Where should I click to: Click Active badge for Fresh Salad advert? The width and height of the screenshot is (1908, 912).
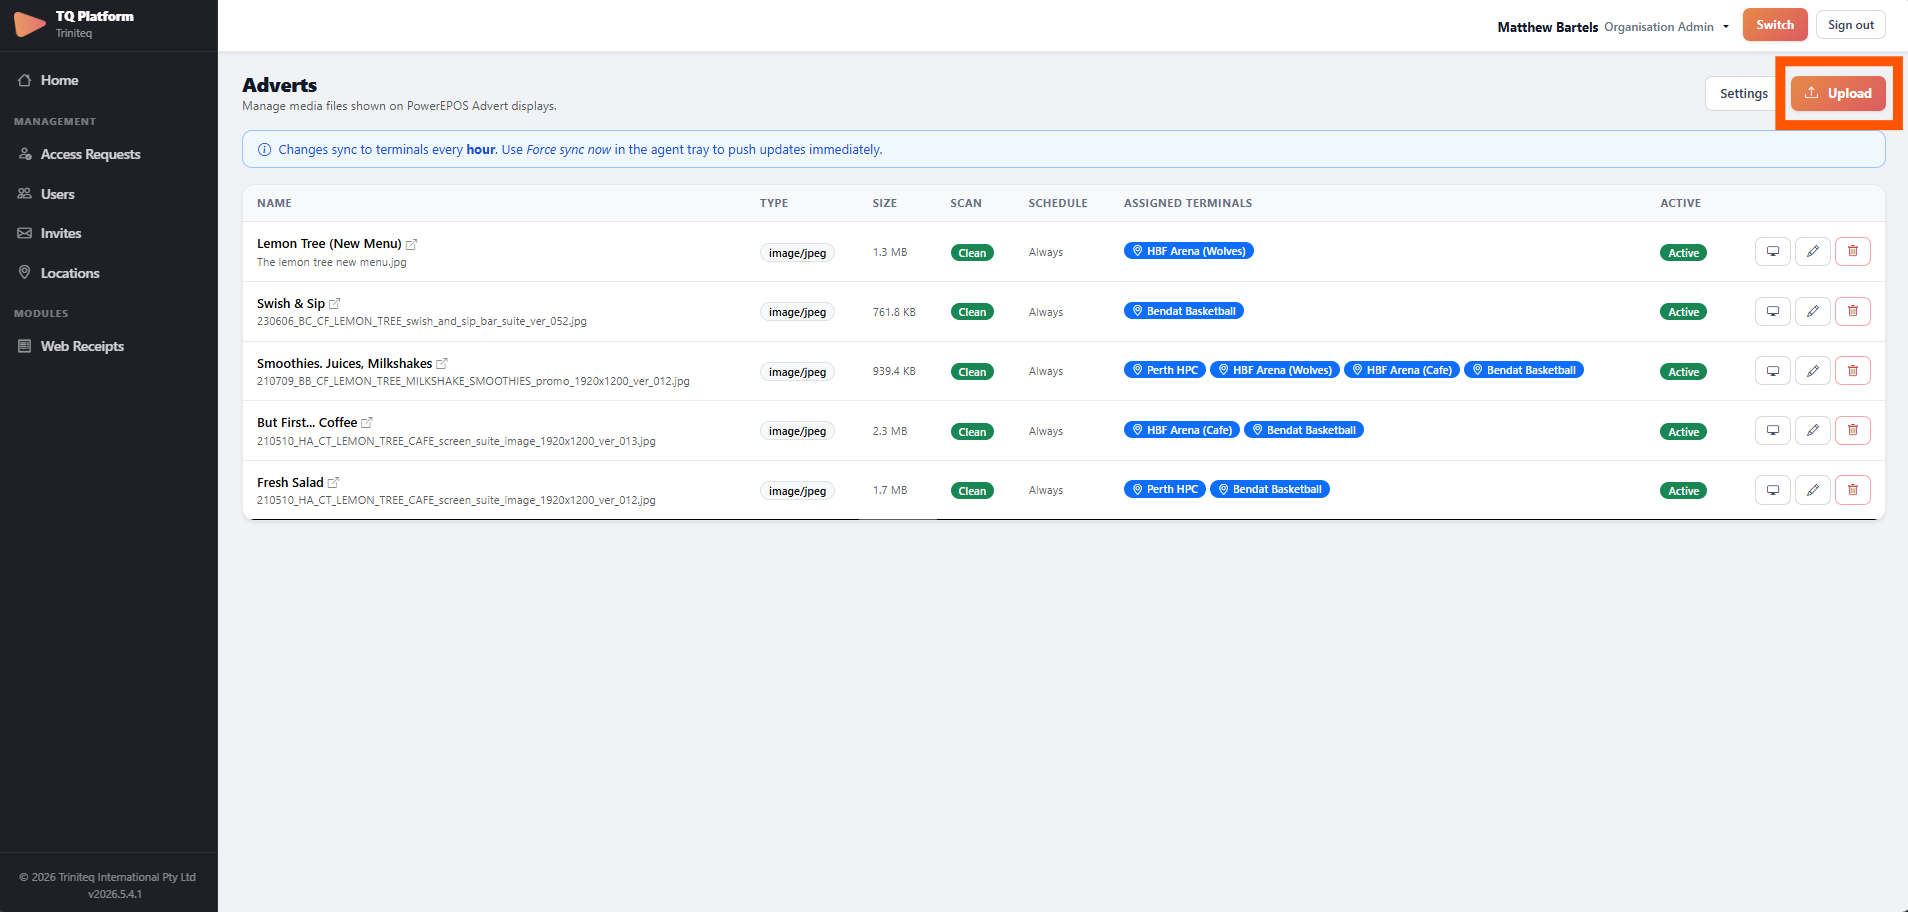1683,491
